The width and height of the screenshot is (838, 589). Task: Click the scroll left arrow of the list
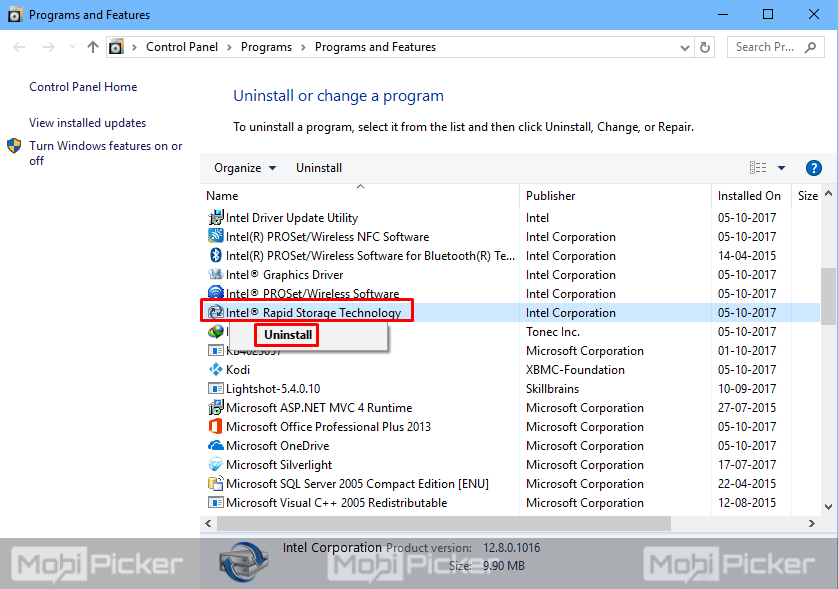coord(208,523)
